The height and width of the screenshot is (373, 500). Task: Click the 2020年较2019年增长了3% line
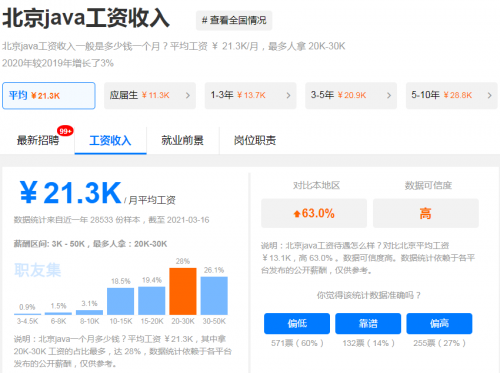[58, 63]
